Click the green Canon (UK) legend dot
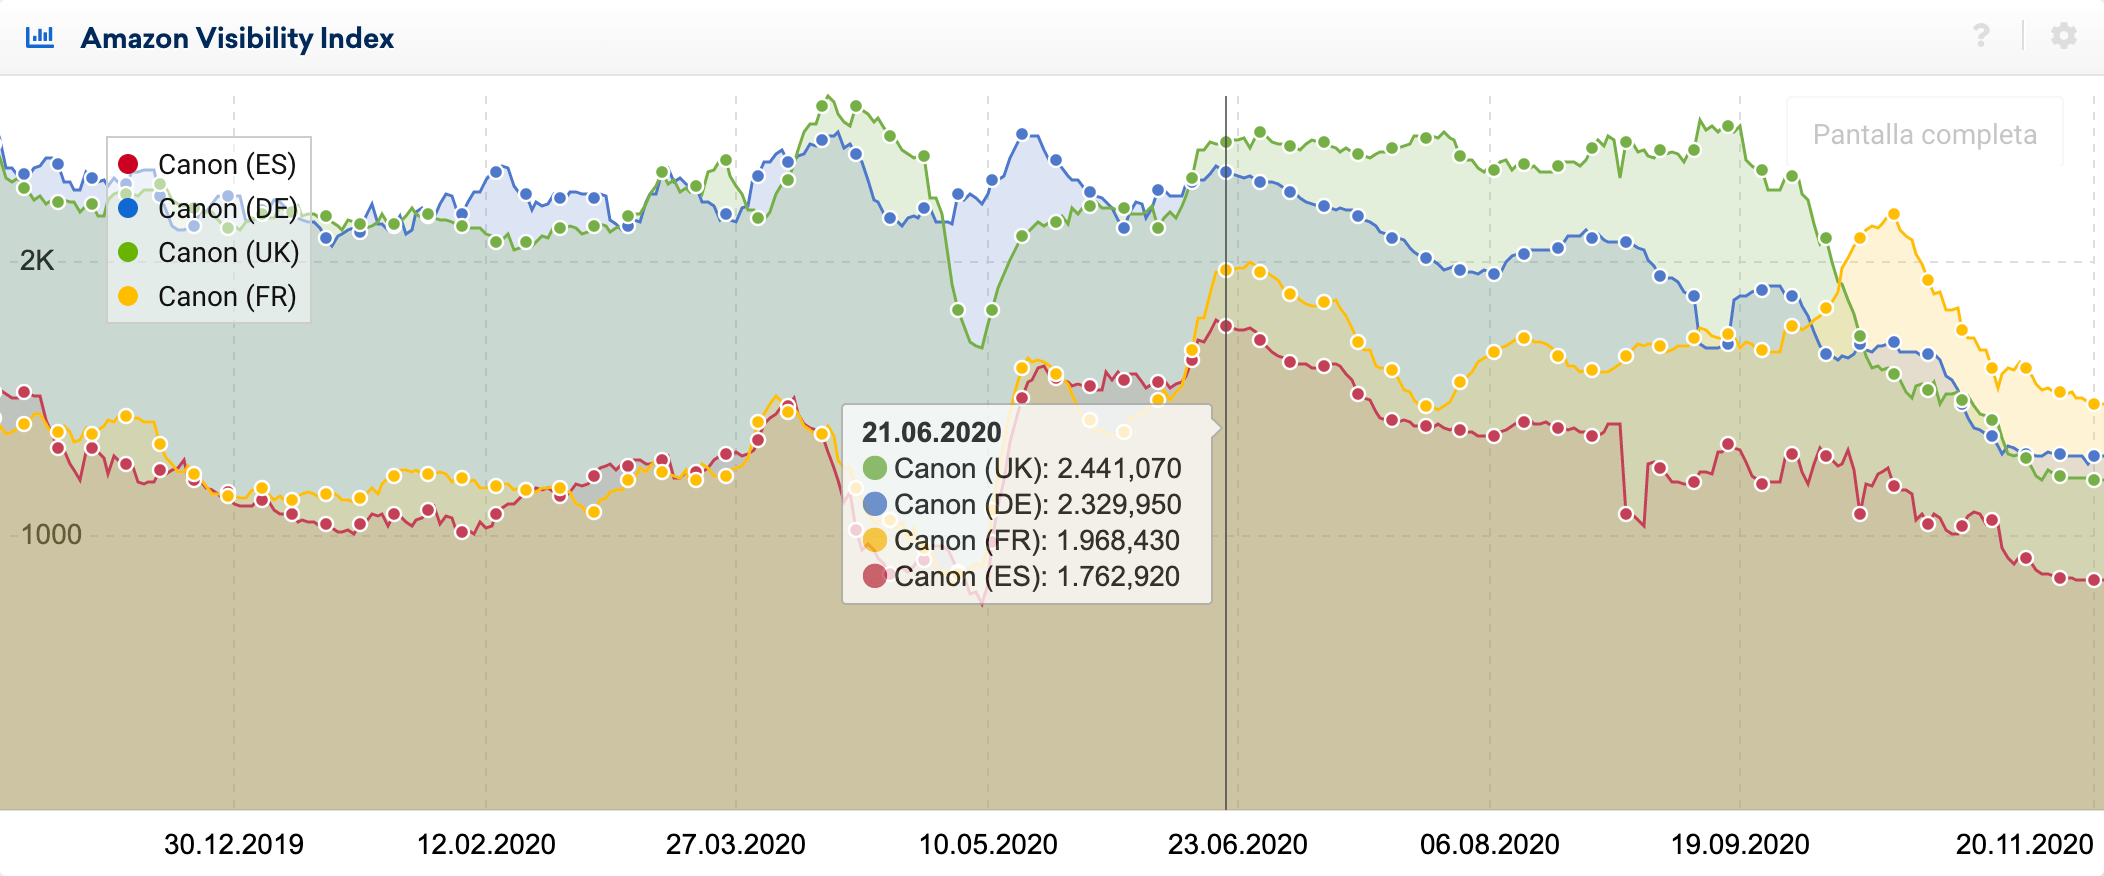The width and height of the screenshot is (2104, 876). pos(128,252)
